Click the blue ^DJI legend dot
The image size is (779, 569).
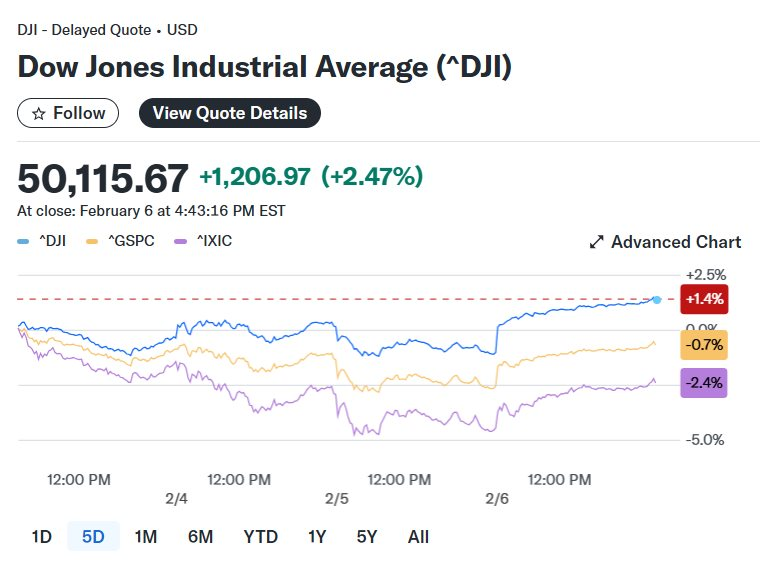coord(23,242)
